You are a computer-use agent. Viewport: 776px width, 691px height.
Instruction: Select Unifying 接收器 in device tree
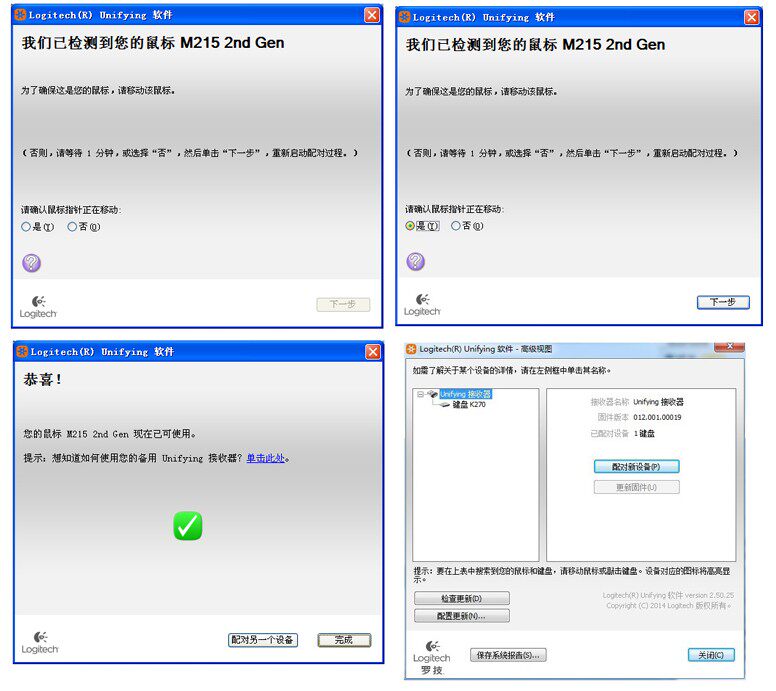click(465, 394)
